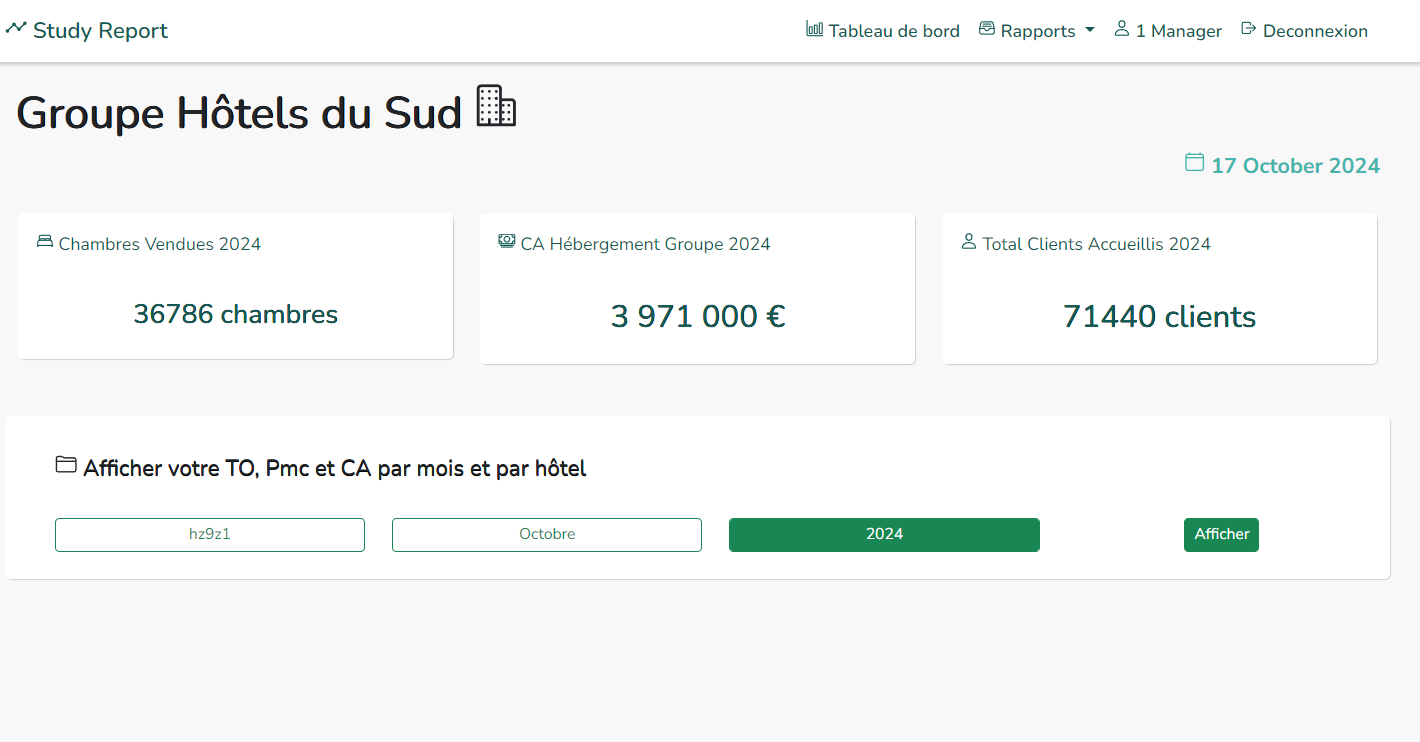Expand the Rapports dropdown caret
The height and width of the screenshot is (742, 1420).
point(1090,30)
